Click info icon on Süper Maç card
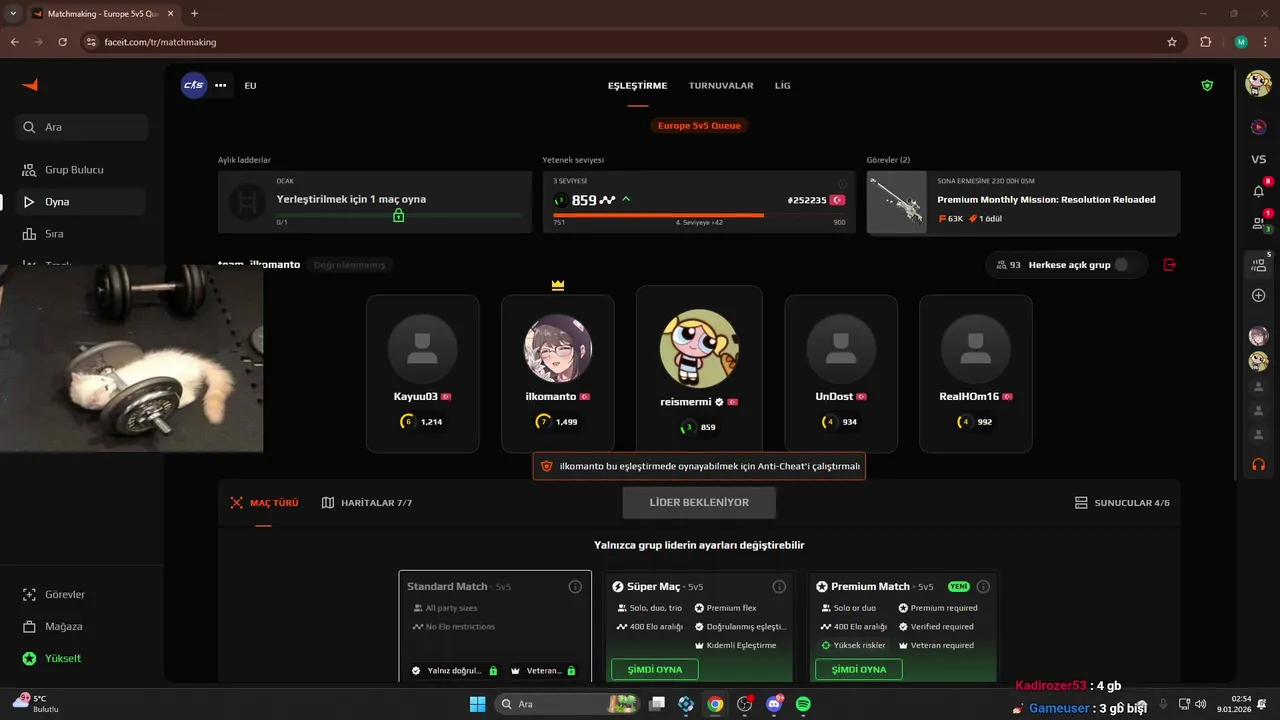 779,587
